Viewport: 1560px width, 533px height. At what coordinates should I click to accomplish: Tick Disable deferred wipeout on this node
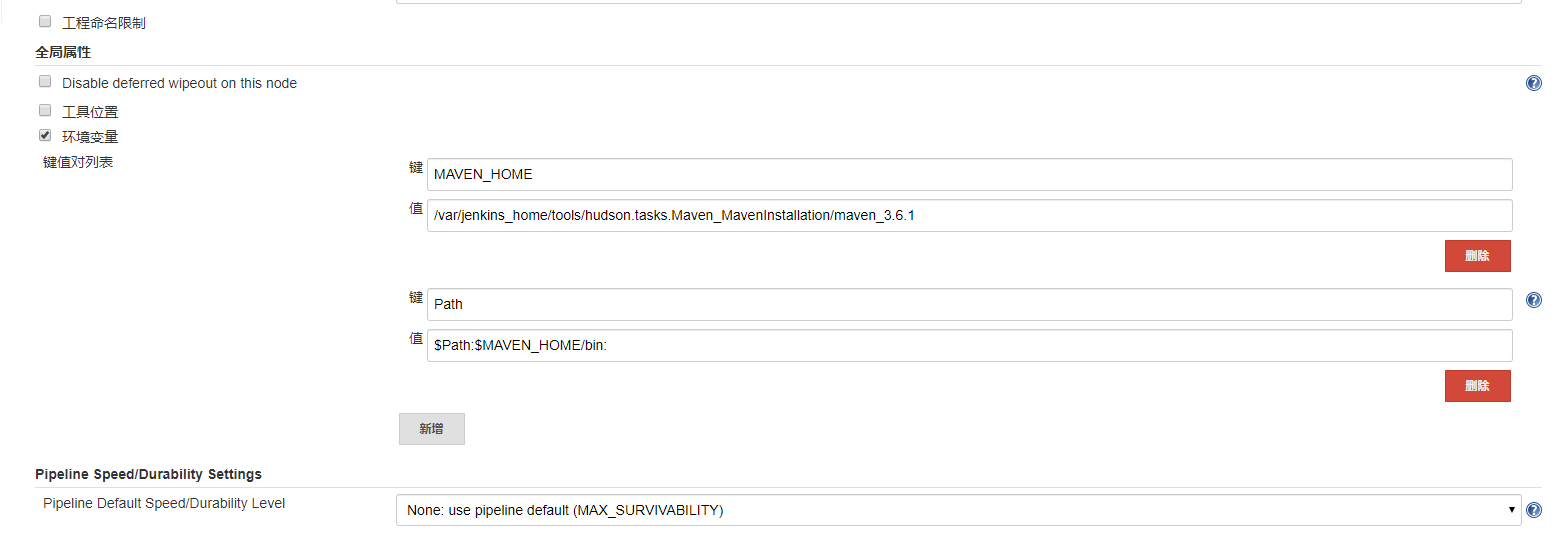(45, 82)
